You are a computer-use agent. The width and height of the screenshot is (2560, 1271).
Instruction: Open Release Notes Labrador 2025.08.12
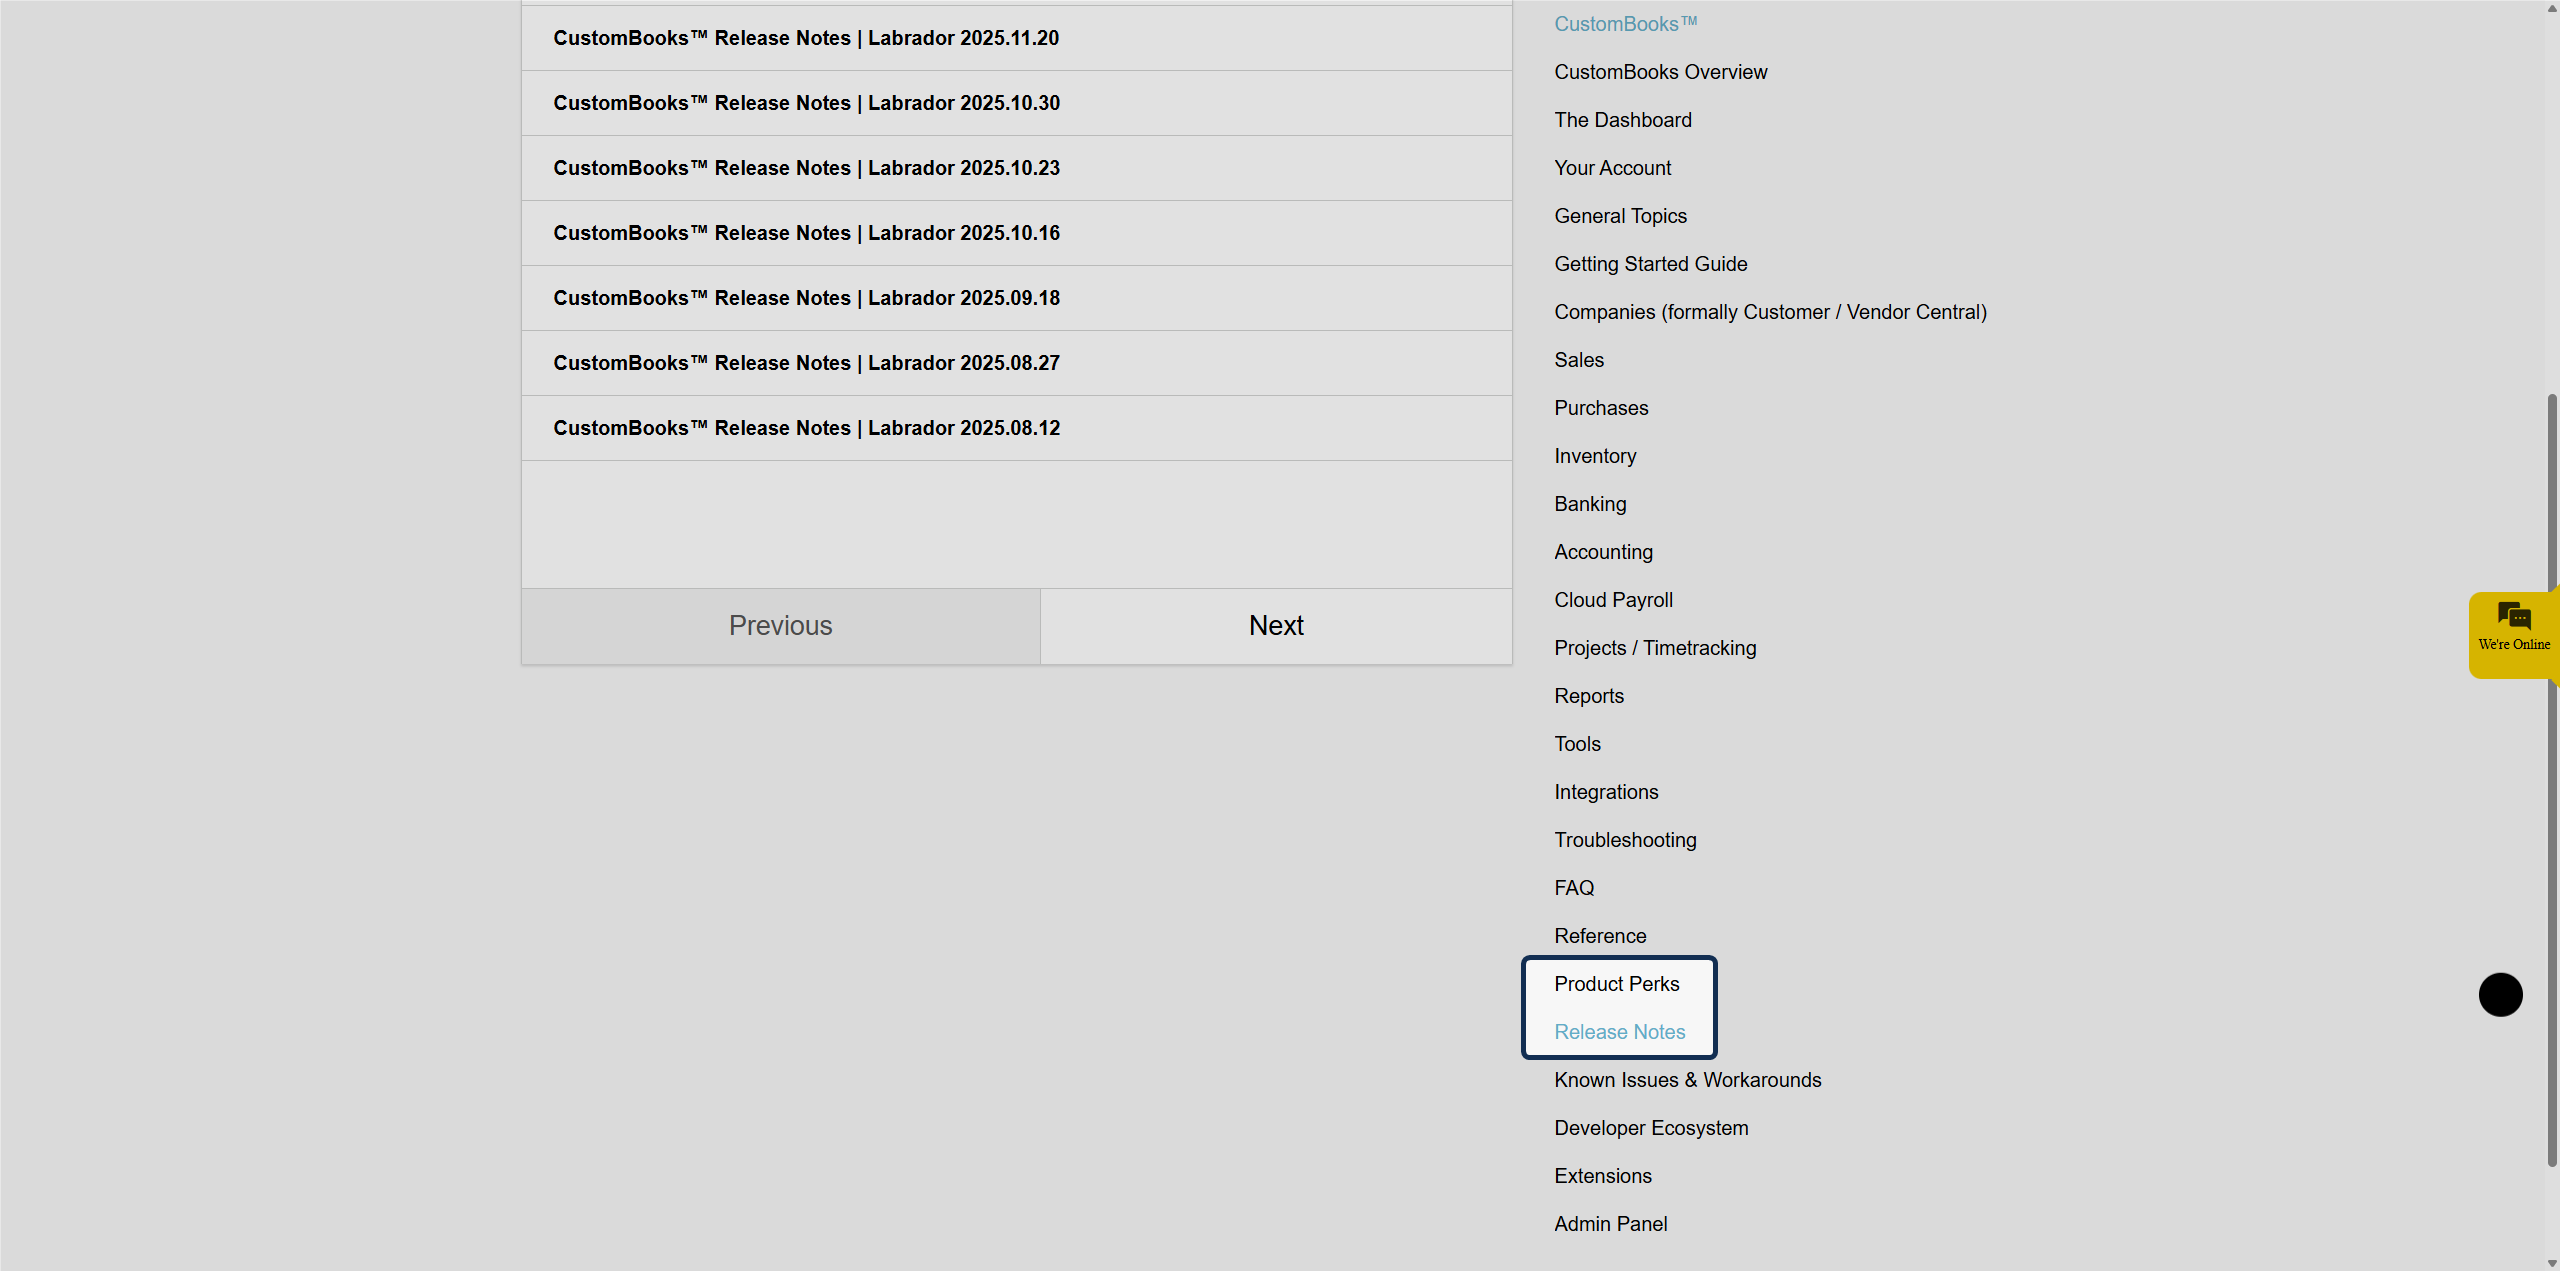806,428
